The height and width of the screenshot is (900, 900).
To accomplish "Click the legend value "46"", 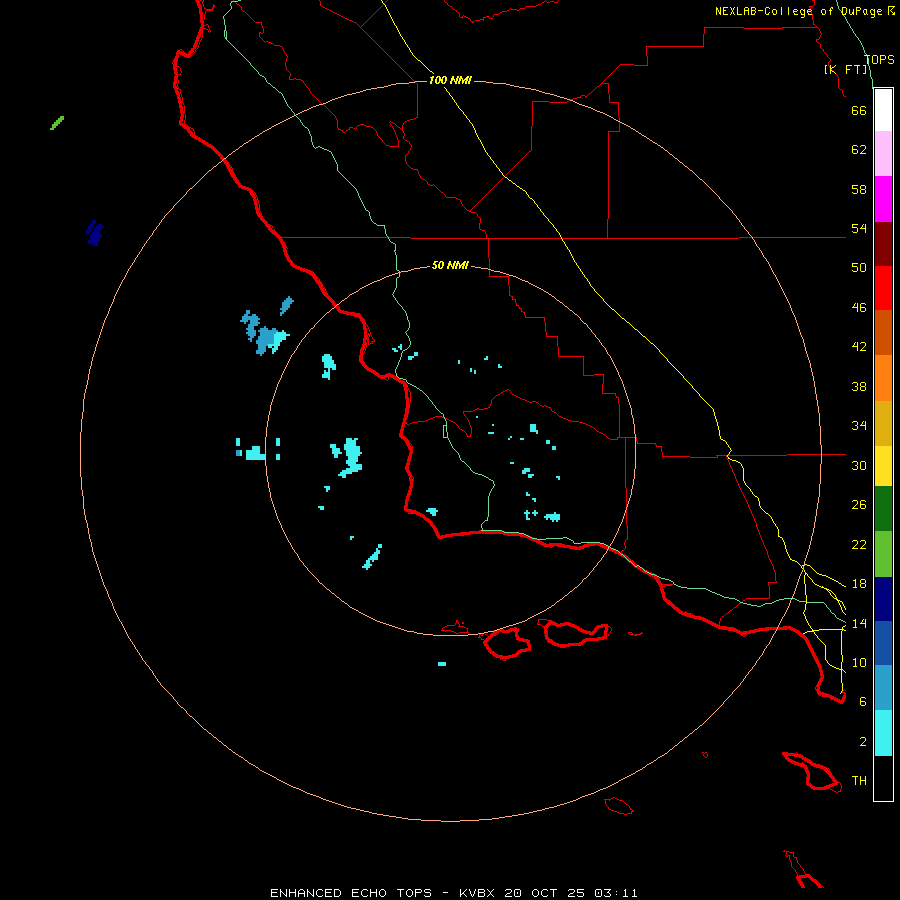I will [859, 308].
